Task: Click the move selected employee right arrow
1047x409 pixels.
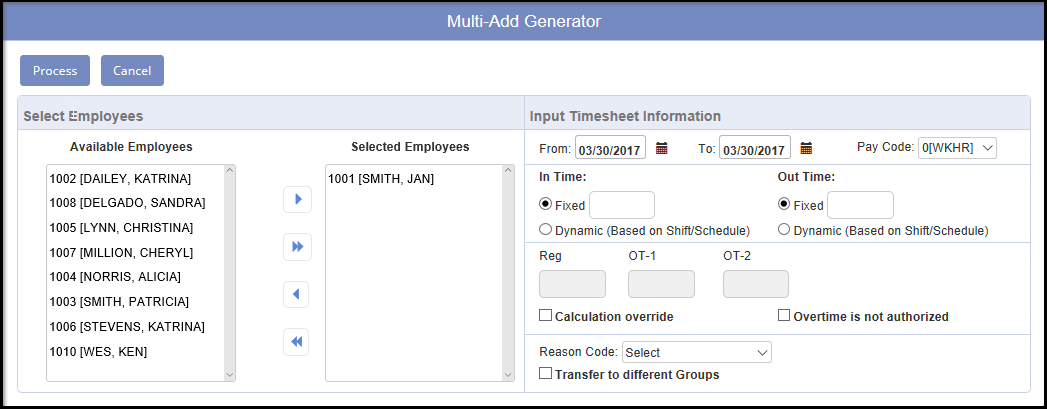Action: (297, 199)
